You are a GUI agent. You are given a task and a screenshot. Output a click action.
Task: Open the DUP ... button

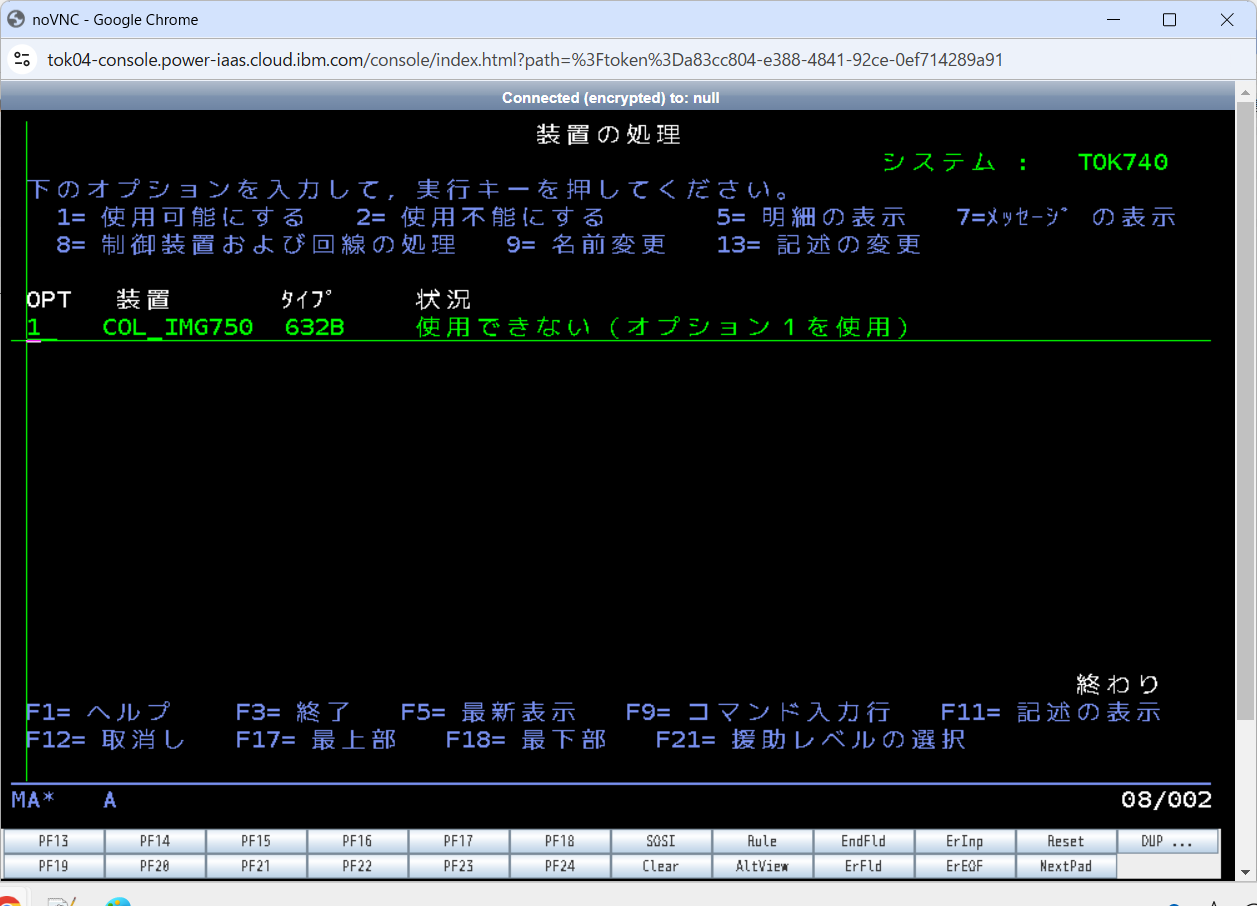coord(1168,841)
